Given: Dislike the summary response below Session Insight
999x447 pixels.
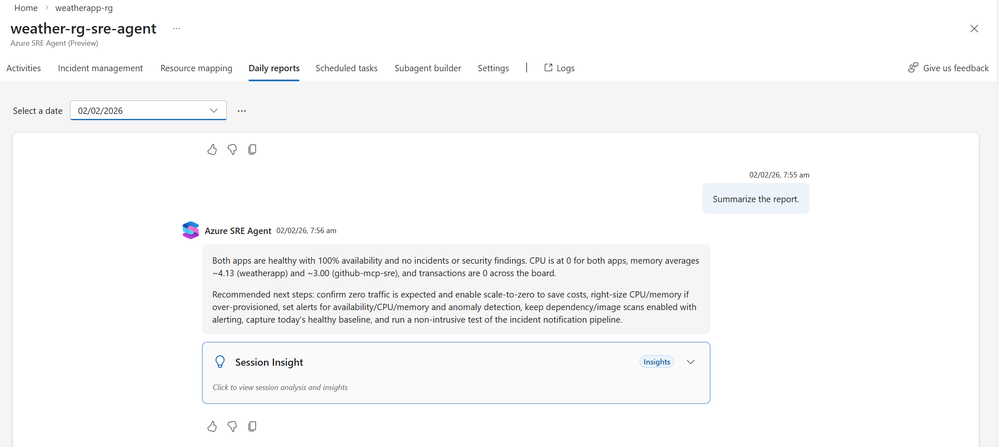Looking at the screenshot, I should [x=232, y=426].
